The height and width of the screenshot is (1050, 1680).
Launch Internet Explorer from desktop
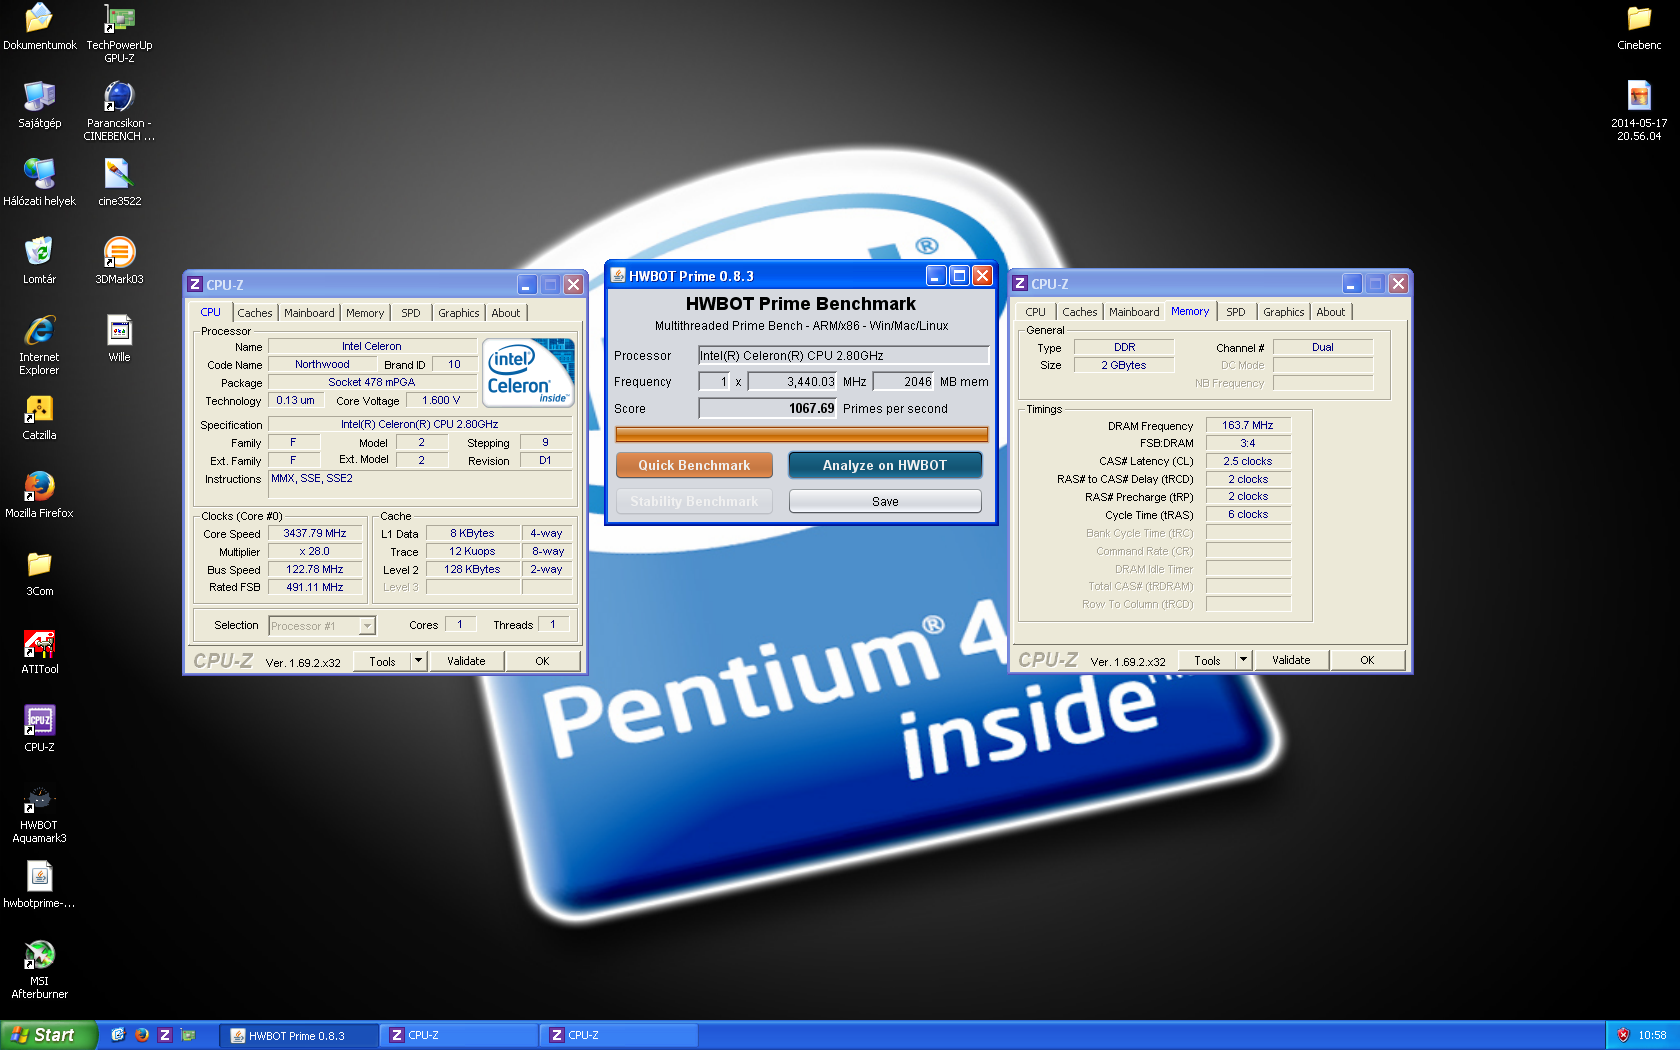point(39,345)
